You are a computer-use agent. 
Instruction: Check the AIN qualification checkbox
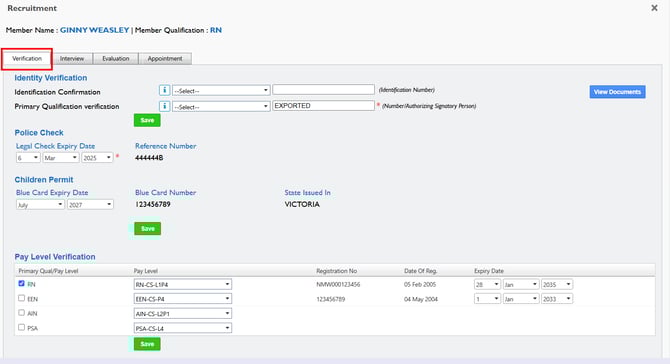pyautogui.click(x=21, y=312)
